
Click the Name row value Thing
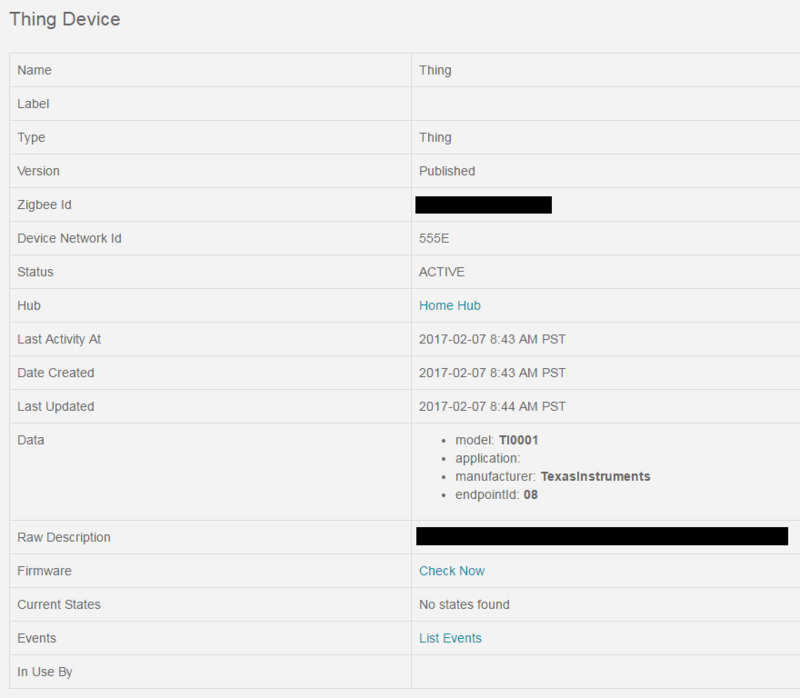pos(435,70)
